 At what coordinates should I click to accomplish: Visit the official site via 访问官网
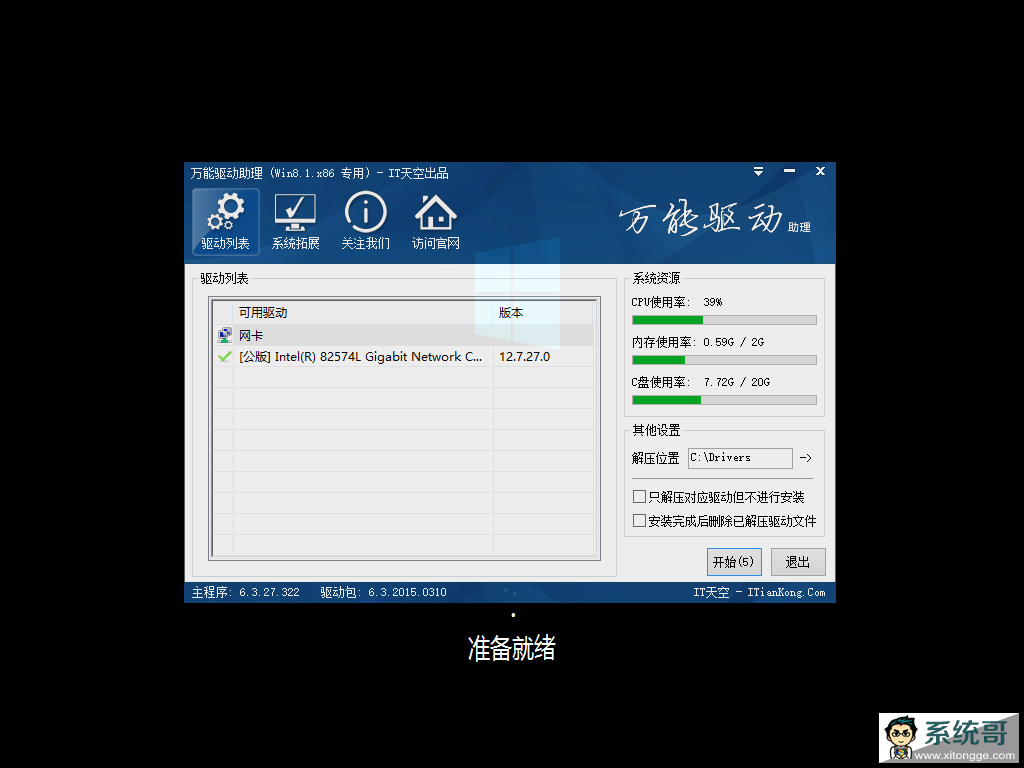(436, 221)
